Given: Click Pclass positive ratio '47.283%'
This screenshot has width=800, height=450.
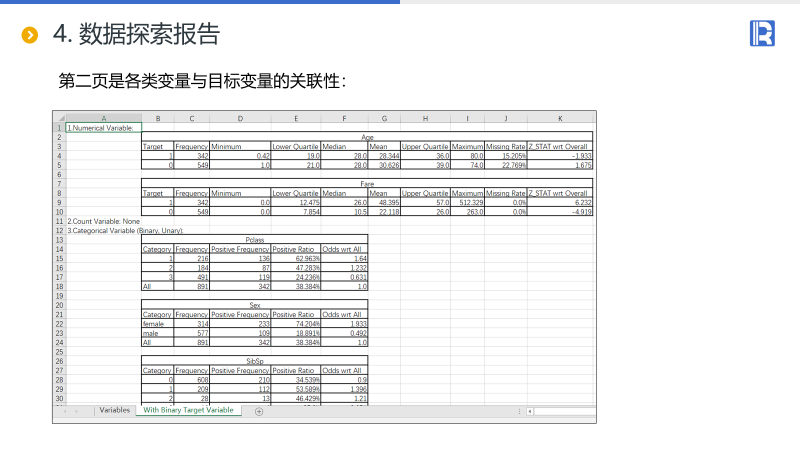Looking at the screenshot, I should tap(296, 268).
